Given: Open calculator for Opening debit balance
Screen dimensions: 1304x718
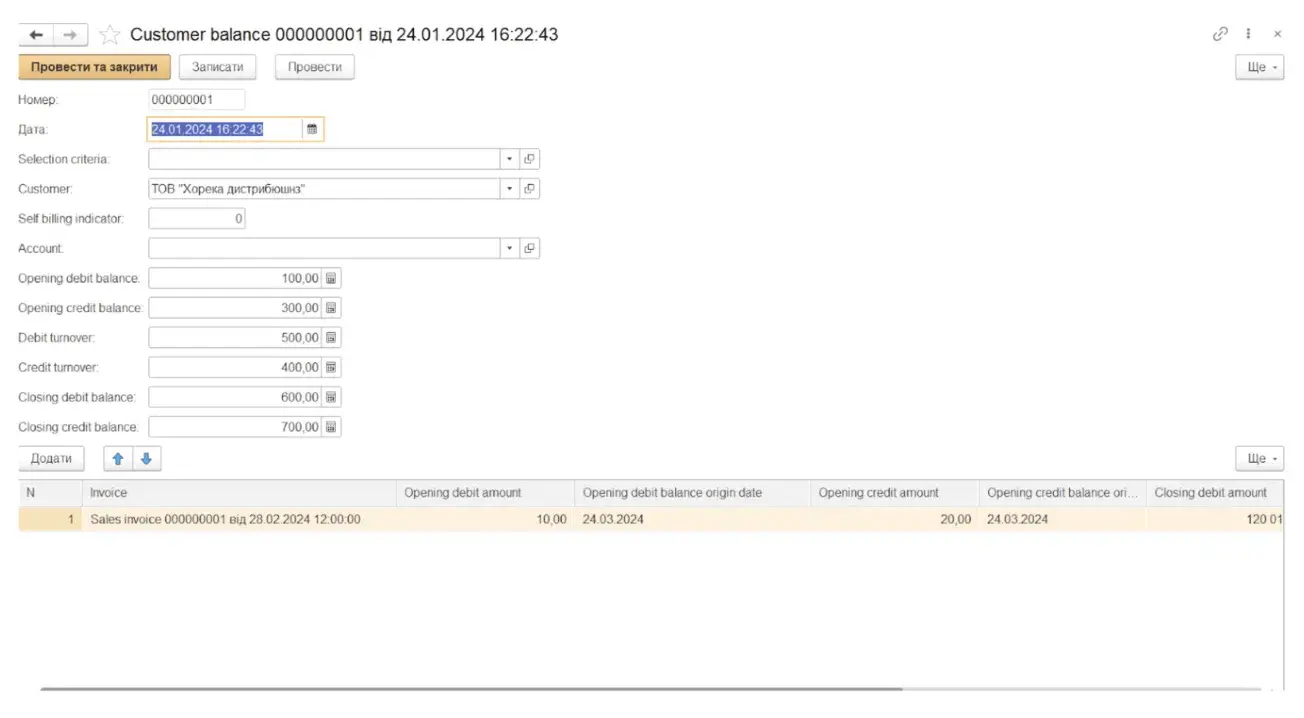Looking at the screenshot, I should point(332,278).
